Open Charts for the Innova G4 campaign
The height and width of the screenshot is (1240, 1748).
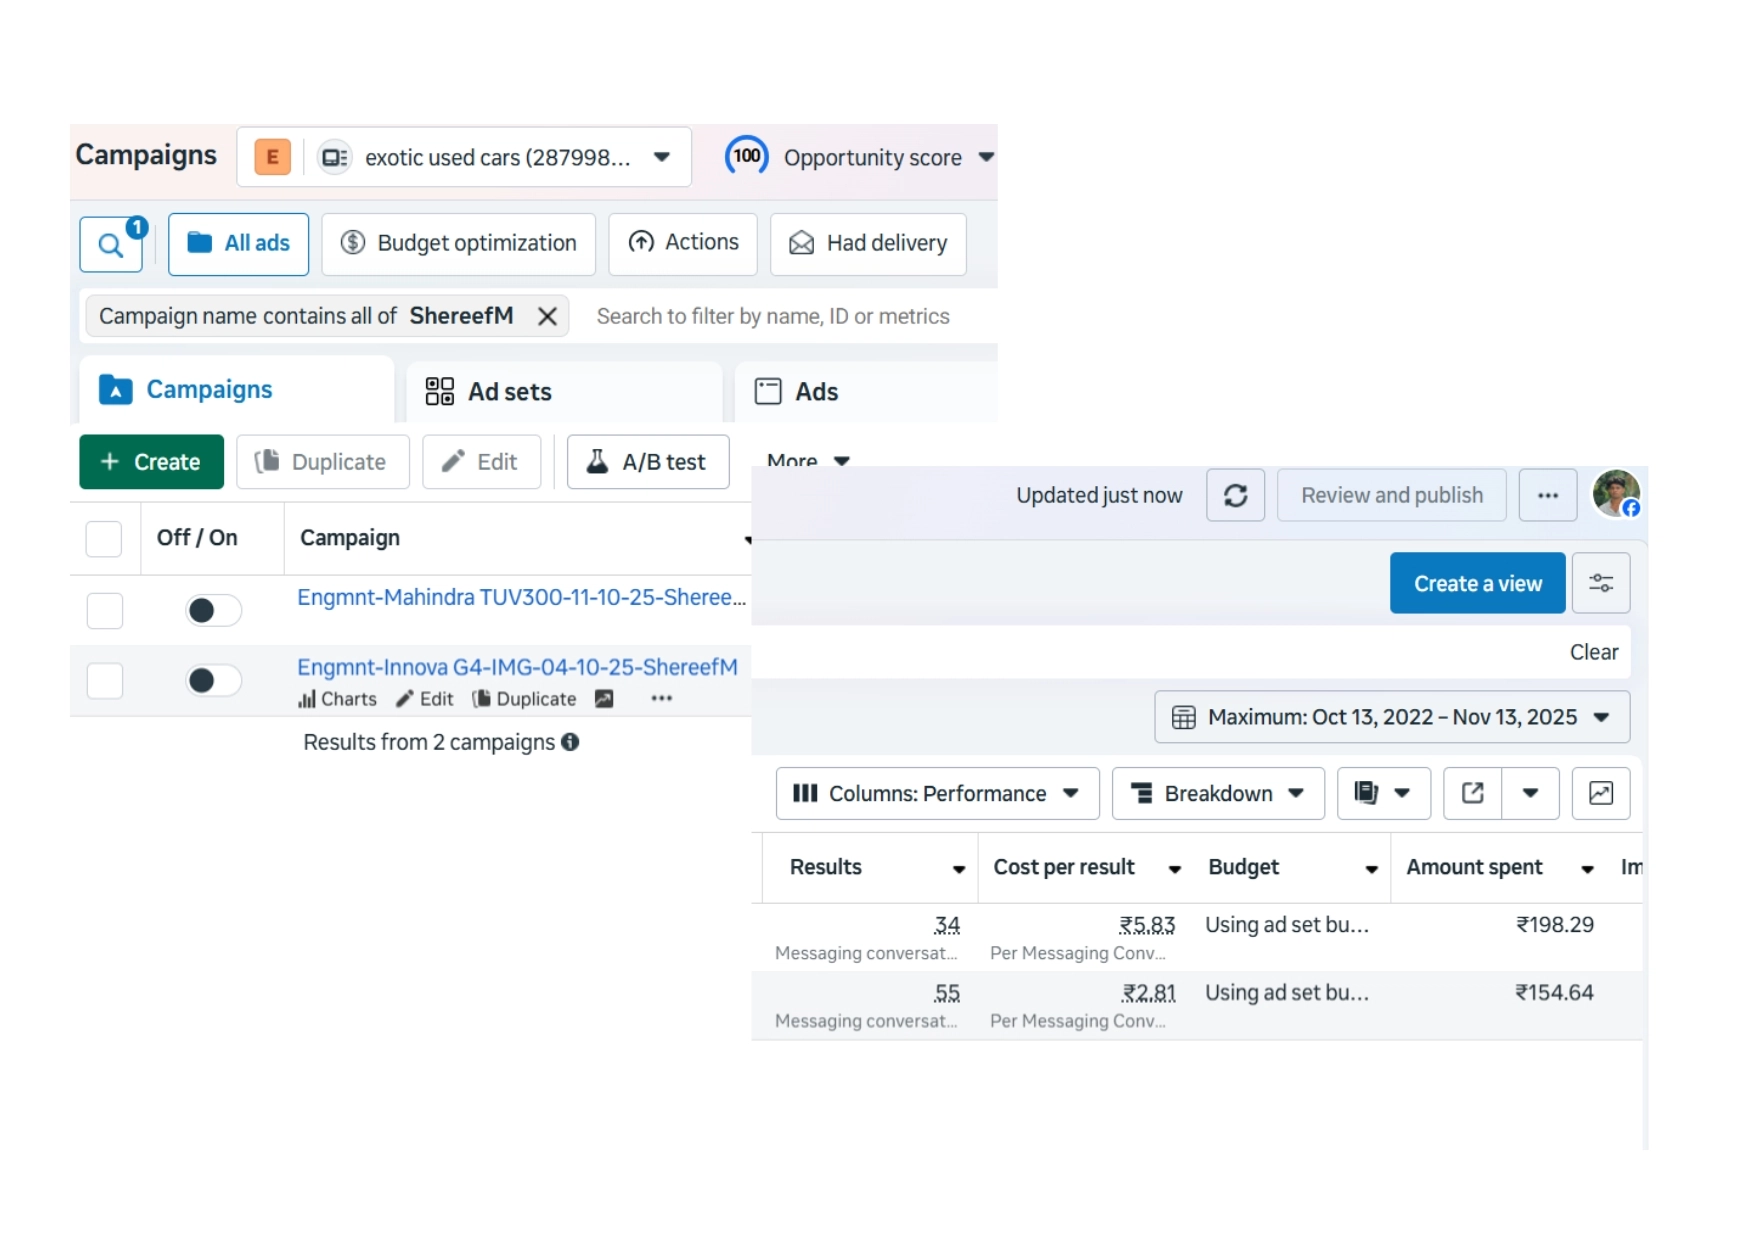pos(337,700)
